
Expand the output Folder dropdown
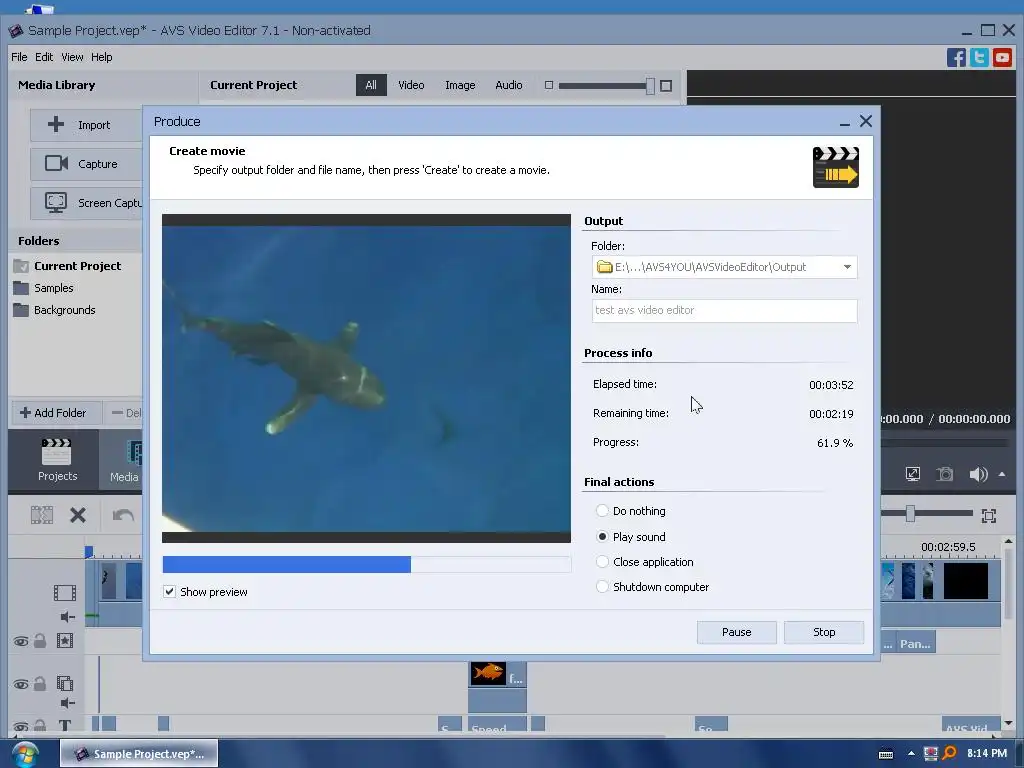click(x=847, y=267)
